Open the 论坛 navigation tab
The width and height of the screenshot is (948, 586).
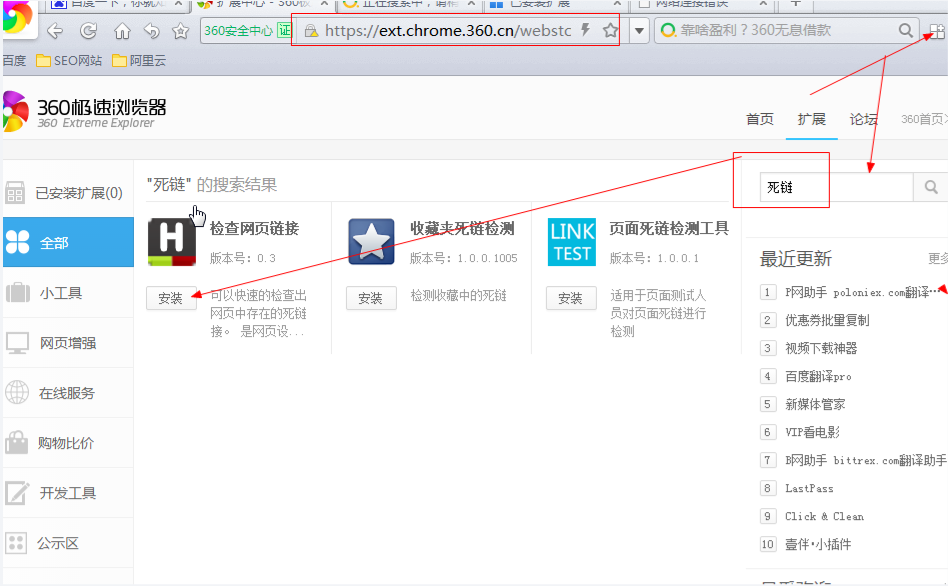click(x=863, y=119)
